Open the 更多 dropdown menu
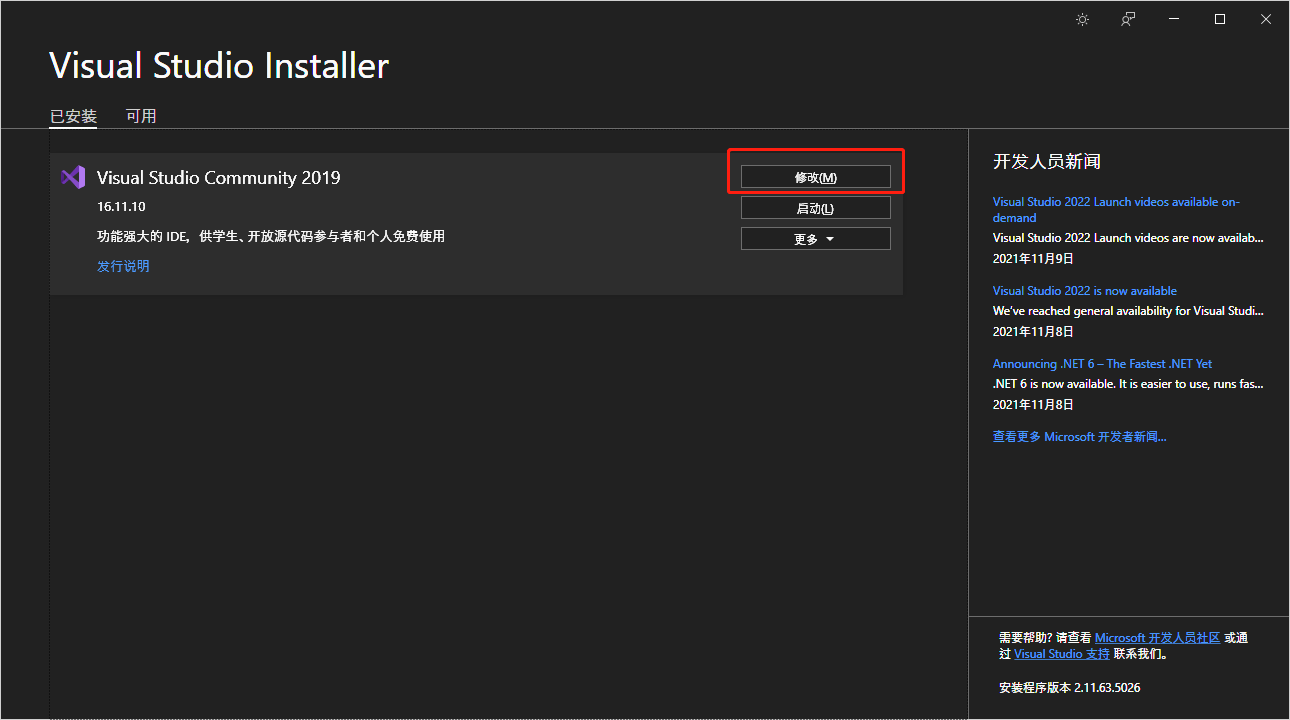Image resolution: width=1290 pixels, height=720 pixels. pyautogui.click(x=815, y=238)
